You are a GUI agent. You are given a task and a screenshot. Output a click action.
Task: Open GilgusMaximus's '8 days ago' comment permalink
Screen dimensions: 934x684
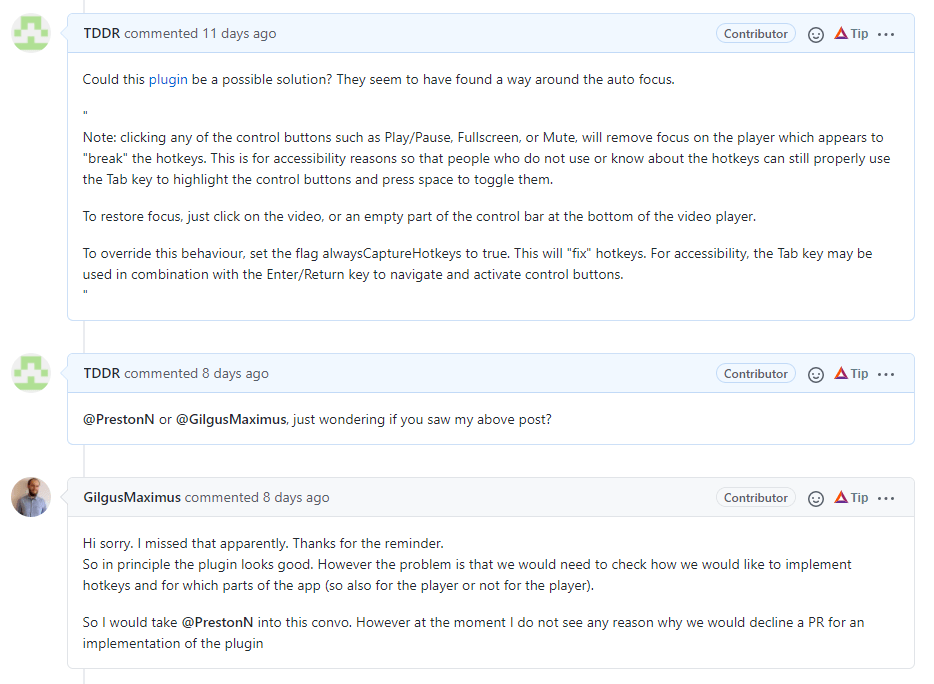[296, 498]
